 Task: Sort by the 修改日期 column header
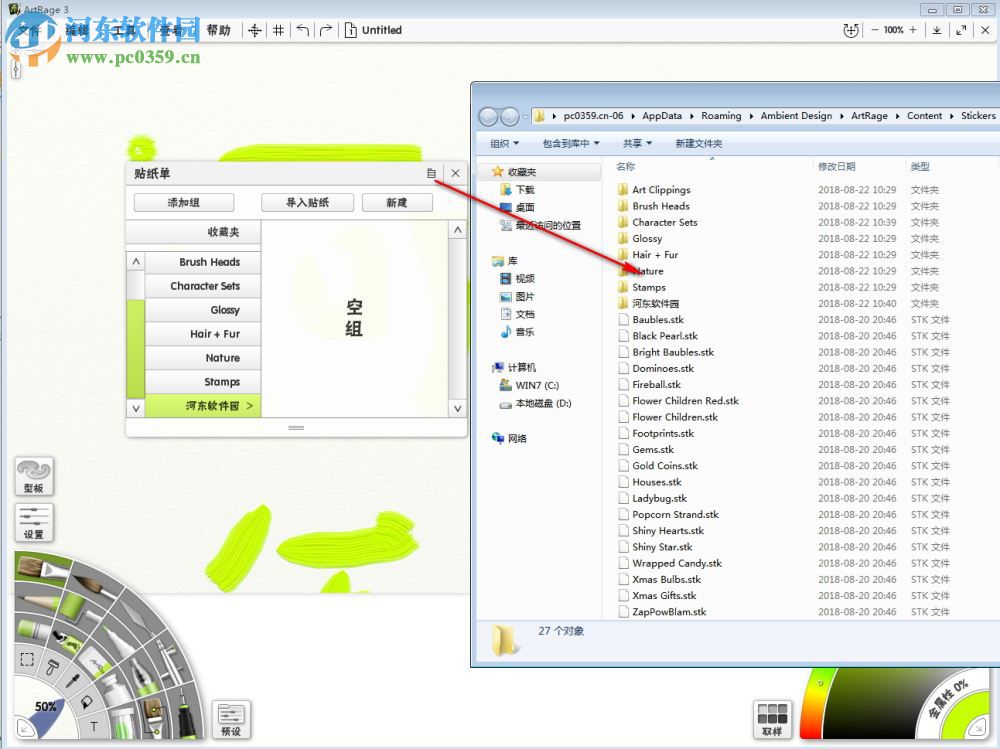836,167
